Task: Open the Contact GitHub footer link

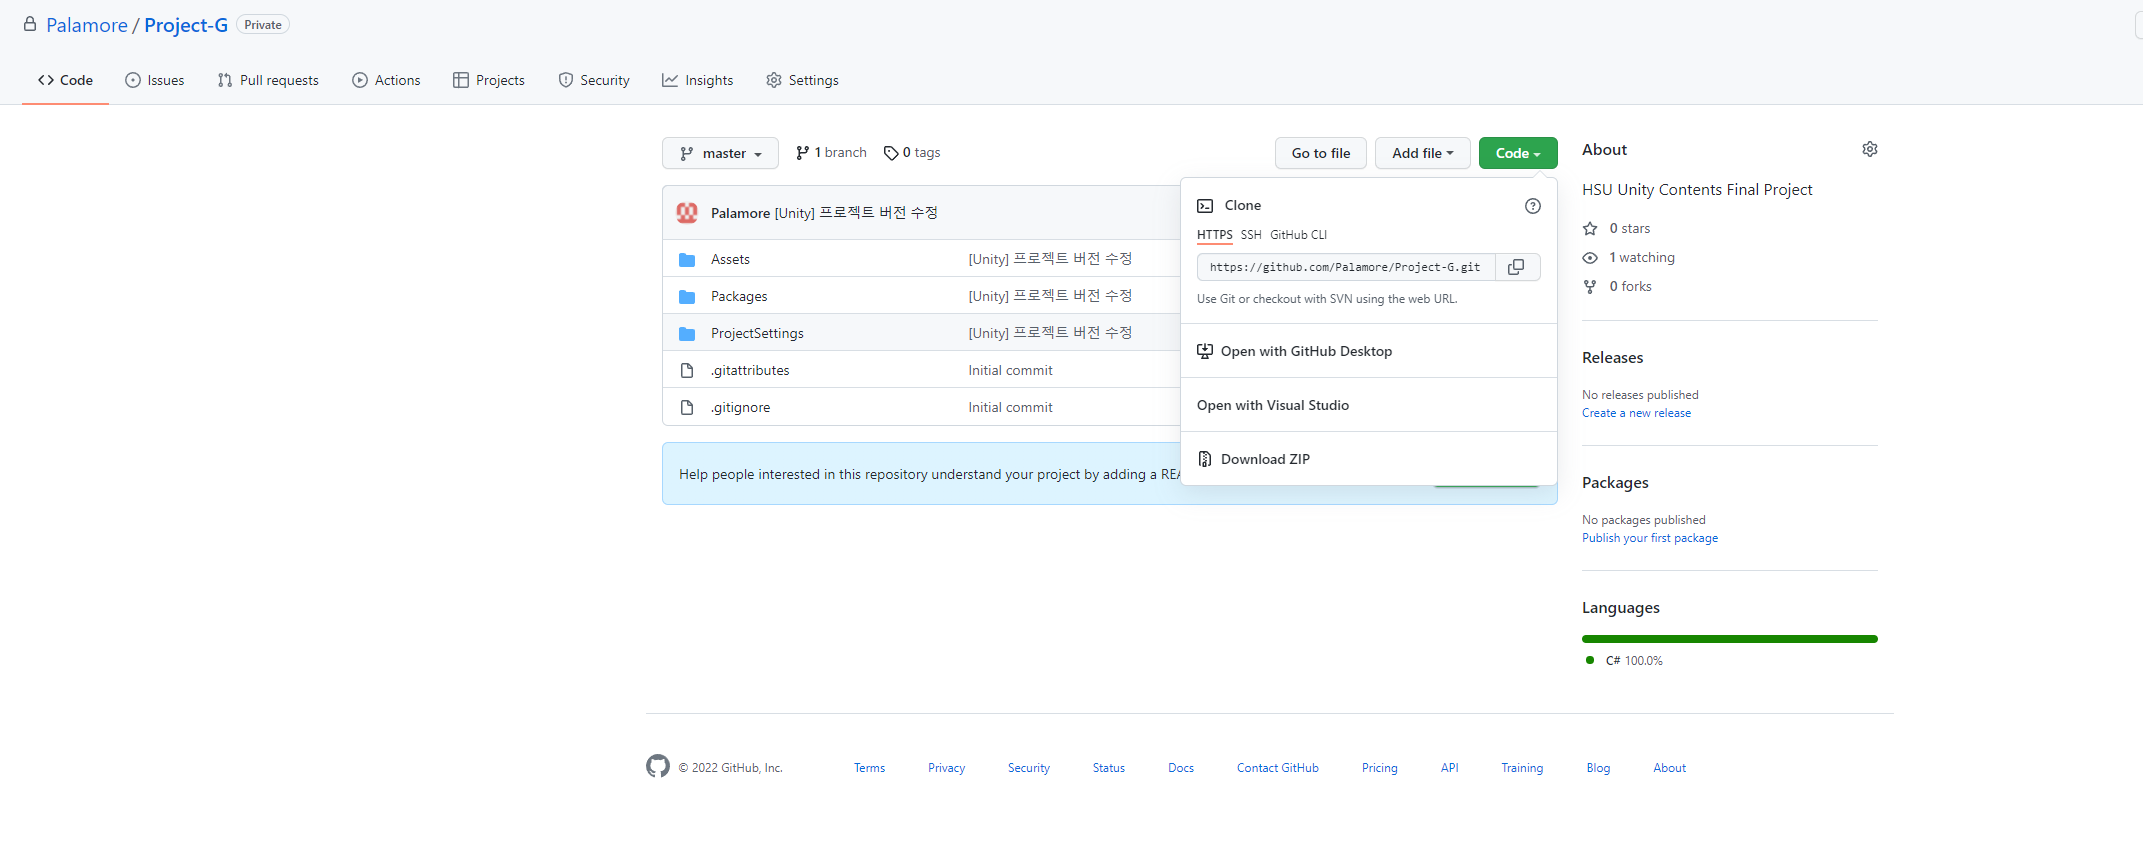Action: [1277, 768]
